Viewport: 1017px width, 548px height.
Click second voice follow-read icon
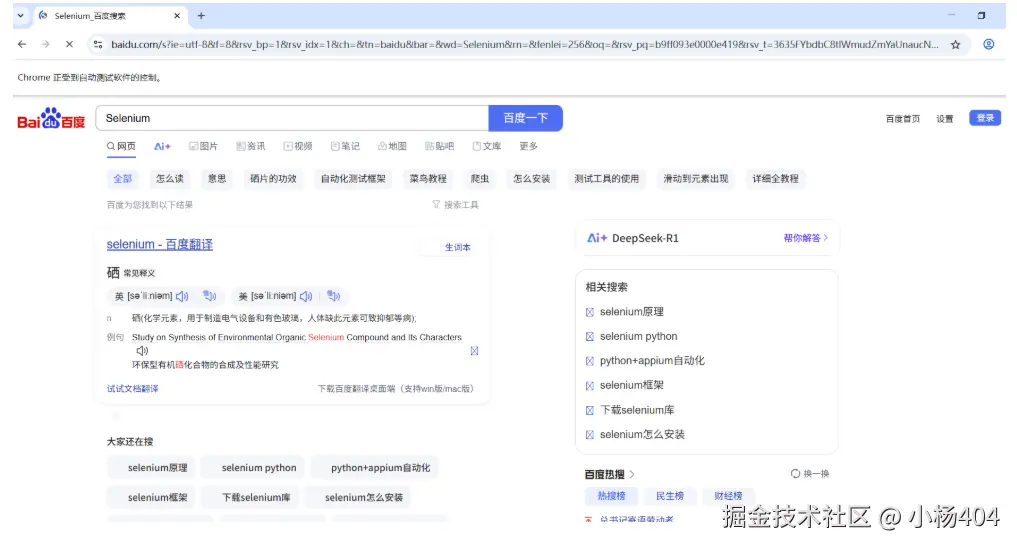point(333,296)
